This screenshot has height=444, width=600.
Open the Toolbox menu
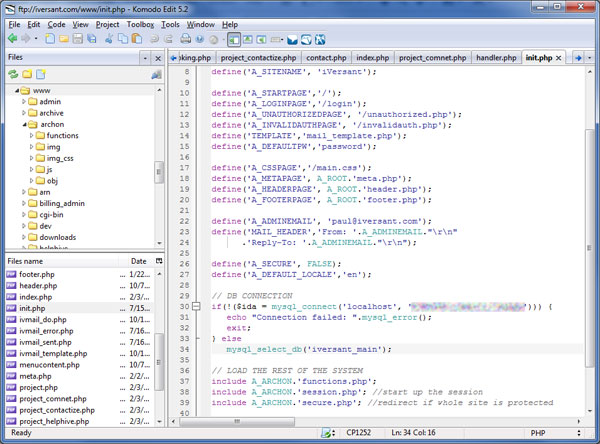coord(140,24)
